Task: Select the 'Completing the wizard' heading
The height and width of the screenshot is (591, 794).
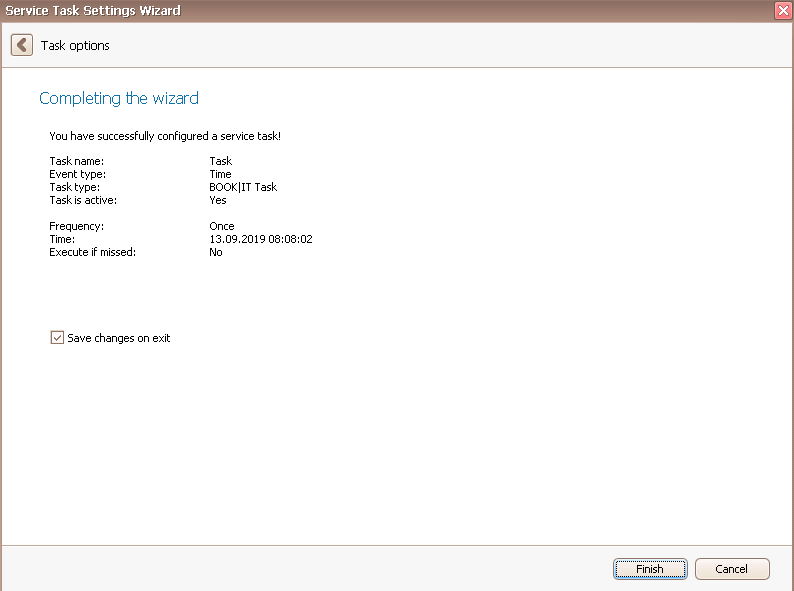Action: (x=119, y=98)
